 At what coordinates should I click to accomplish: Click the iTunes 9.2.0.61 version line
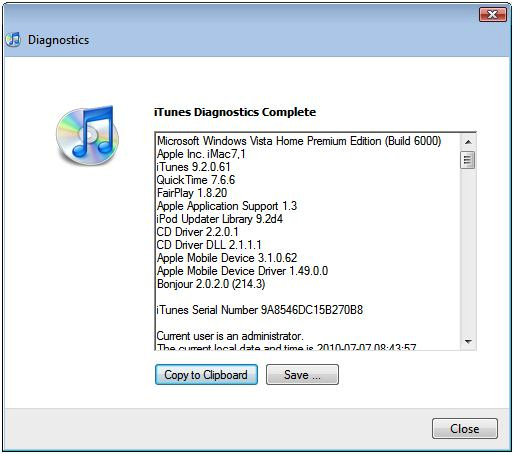193,167
